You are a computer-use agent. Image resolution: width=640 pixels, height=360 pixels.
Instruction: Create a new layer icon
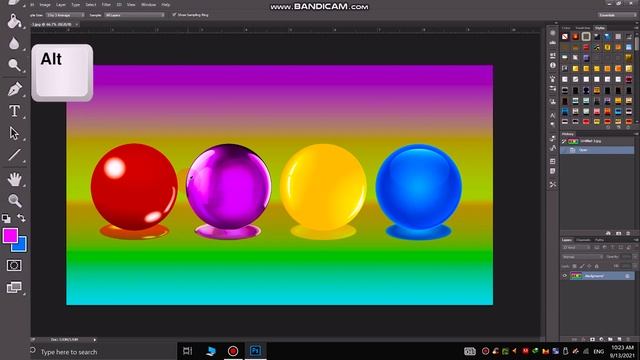click(x=619, y=339)
